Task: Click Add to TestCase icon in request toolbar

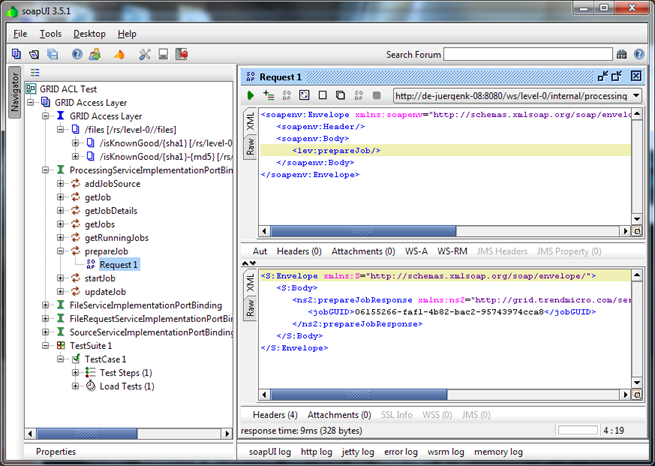Action: [x=268, y=96]
